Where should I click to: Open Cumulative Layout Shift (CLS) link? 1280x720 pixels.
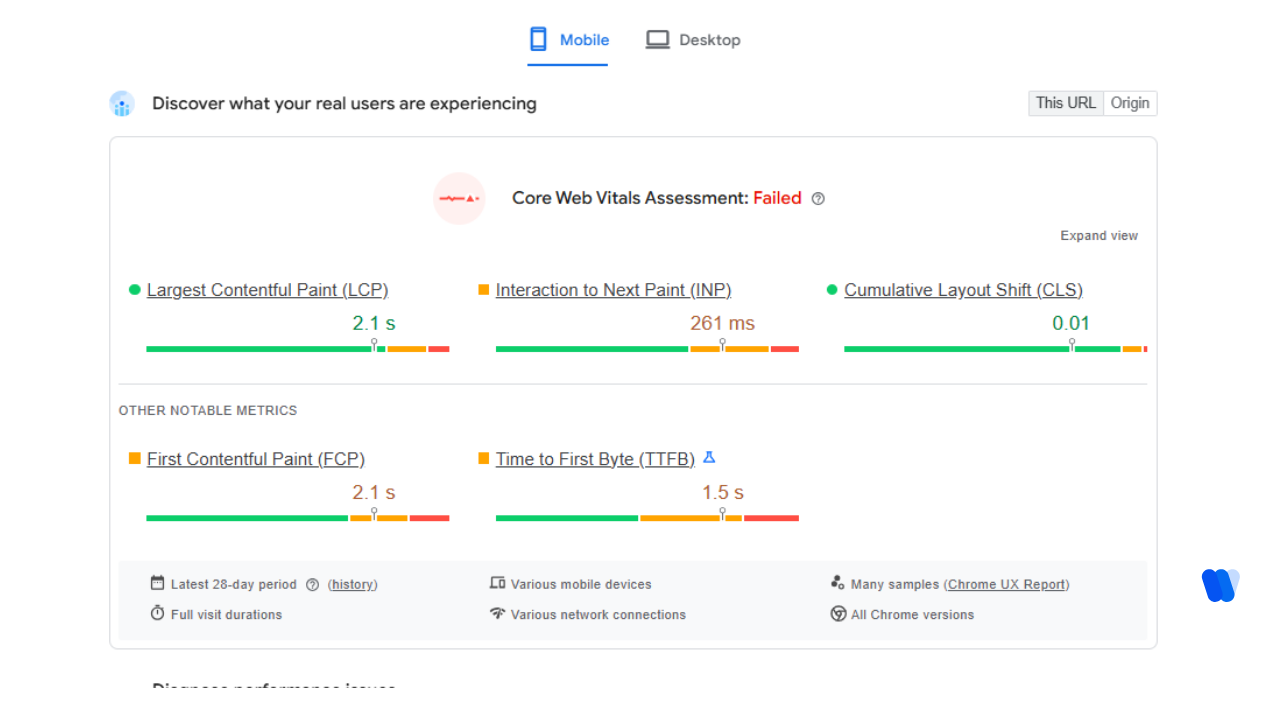pyautogui.click(x=963, y=290)
